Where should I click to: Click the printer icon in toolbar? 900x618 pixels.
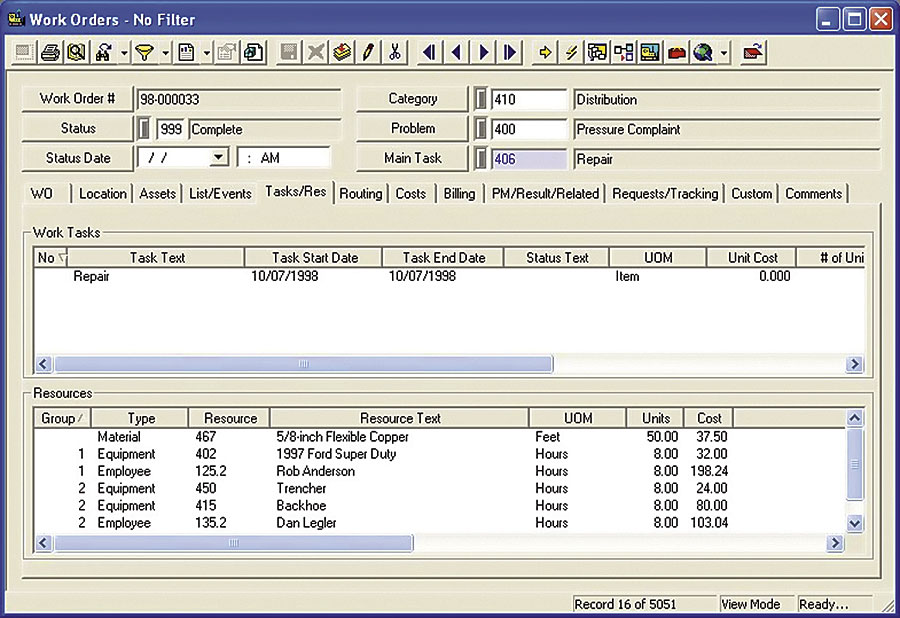point(50,53)
